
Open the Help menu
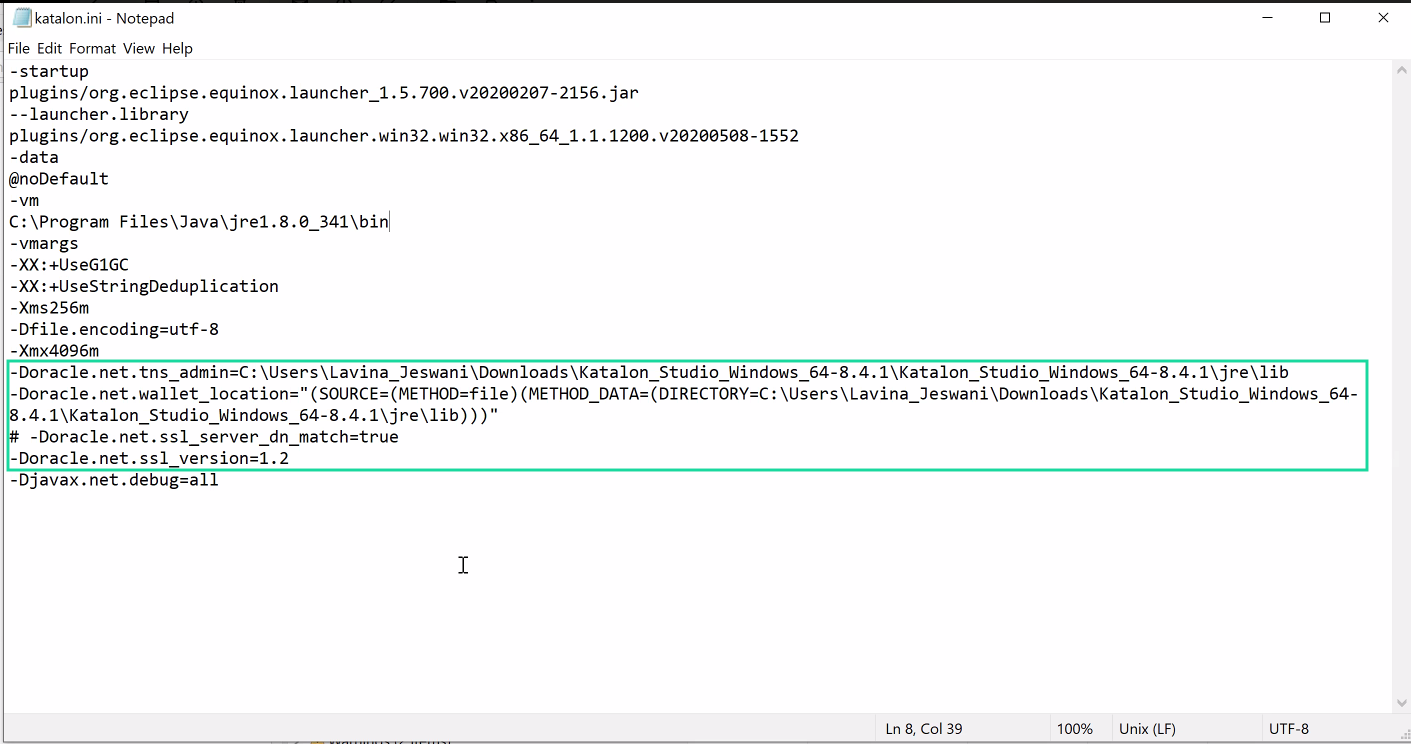coord(177,48)
